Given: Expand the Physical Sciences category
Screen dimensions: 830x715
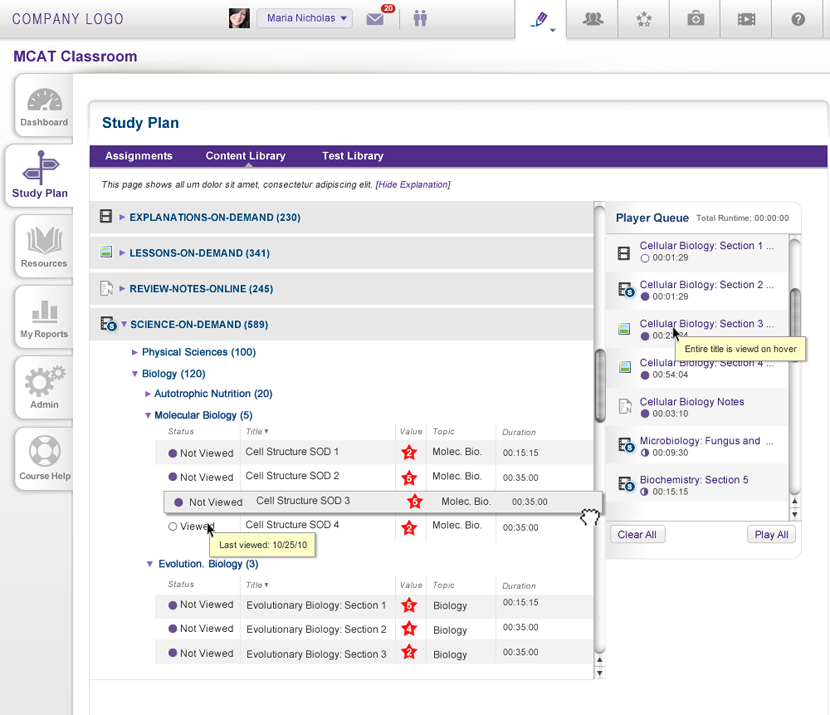Looking at the screenshot, I should pyautogui.click(x=136, y=352).
